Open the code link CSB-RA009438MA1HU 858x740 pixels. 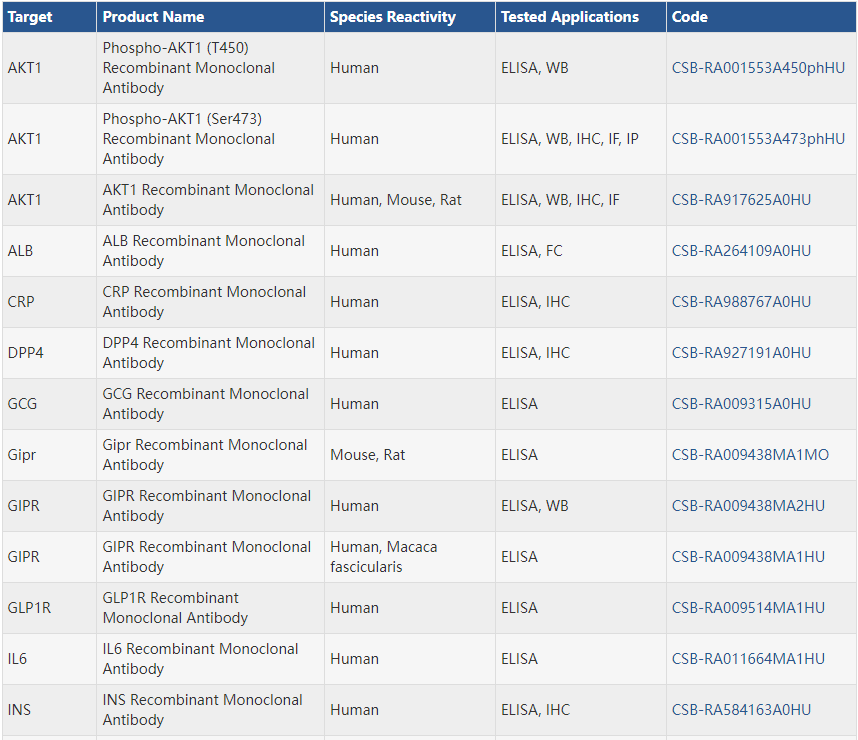click(748, 557)
